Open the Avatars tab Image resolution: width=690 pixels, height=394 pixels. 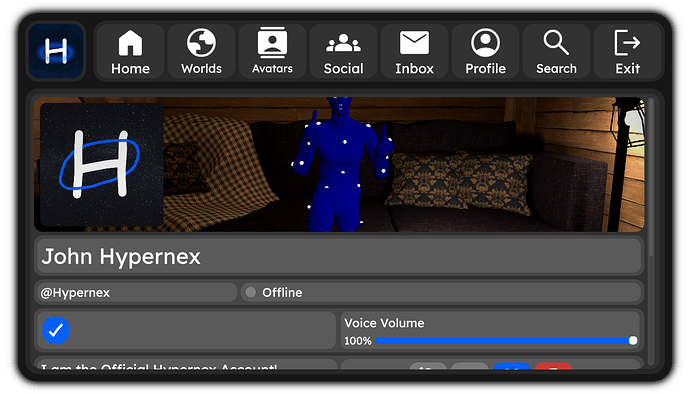coord(272,52)
